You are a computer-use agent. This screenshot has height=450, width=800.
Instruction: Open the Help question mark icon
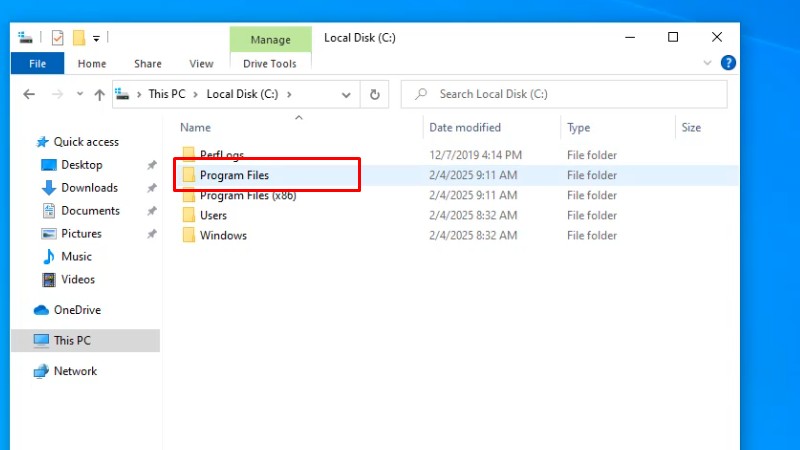click(729, 63)
